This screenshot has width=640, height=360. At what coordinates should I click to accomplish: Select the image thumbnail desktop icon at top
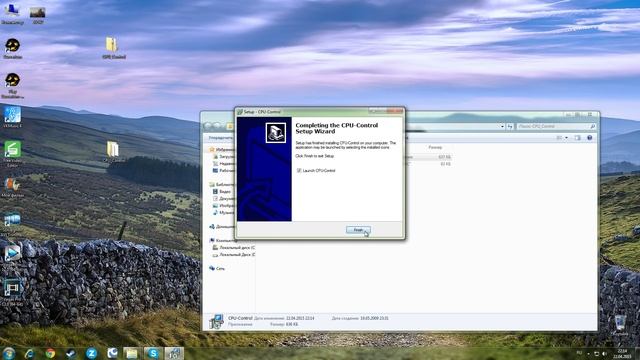pyautogui.click(x=38, y=15)
